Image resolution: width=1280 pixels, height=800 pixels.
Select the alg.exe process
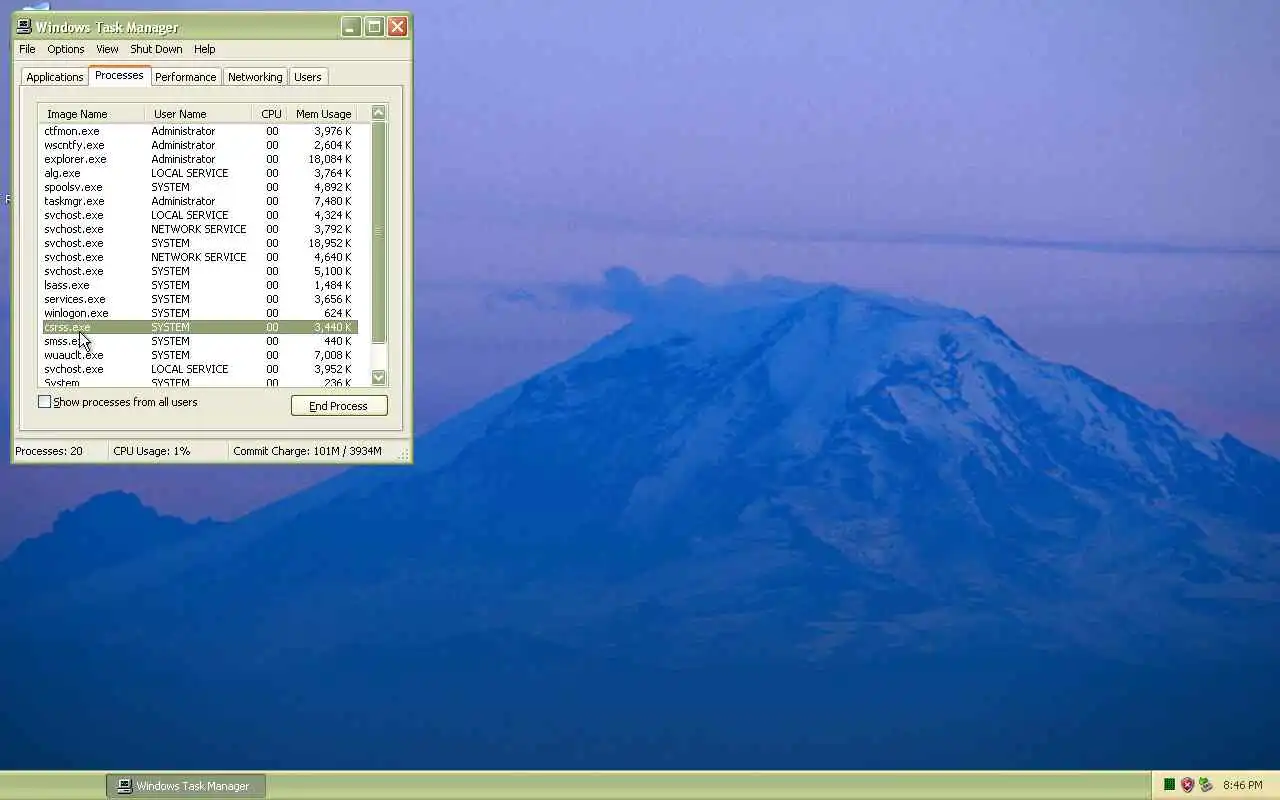click(x=198, y=173)
